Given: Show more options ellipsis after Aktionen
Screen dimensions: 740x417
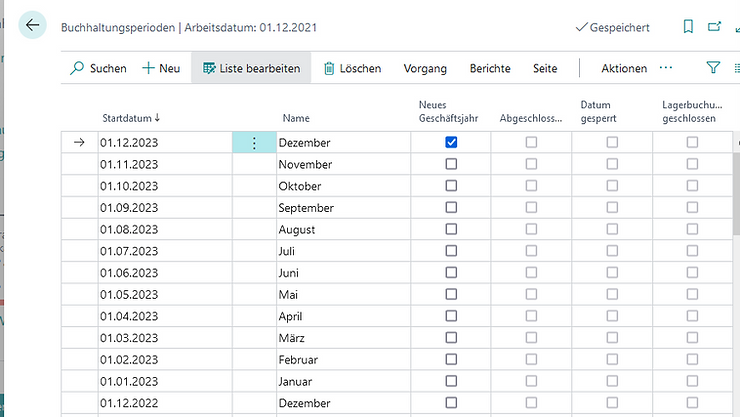Looking at the screenshot, I should 666,68.
